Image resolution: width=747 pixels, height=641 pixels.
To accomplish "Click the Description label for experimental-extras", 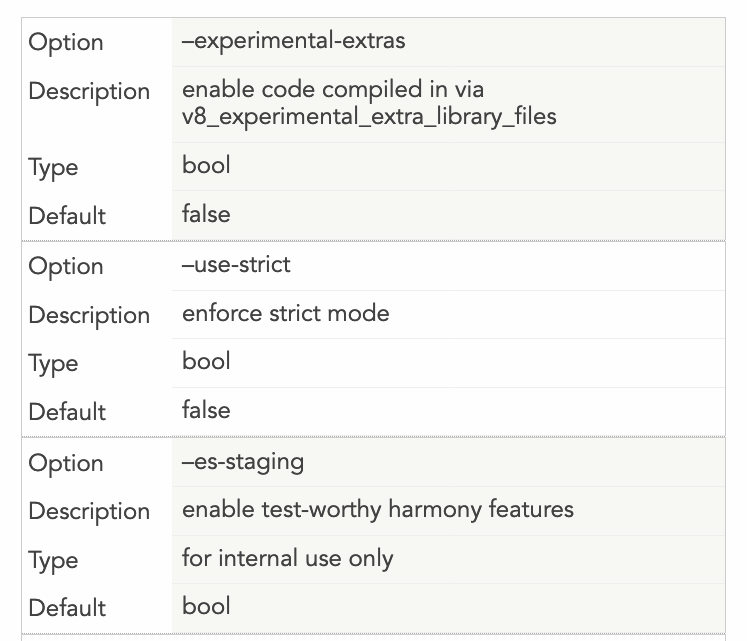I will coord(89,91).
